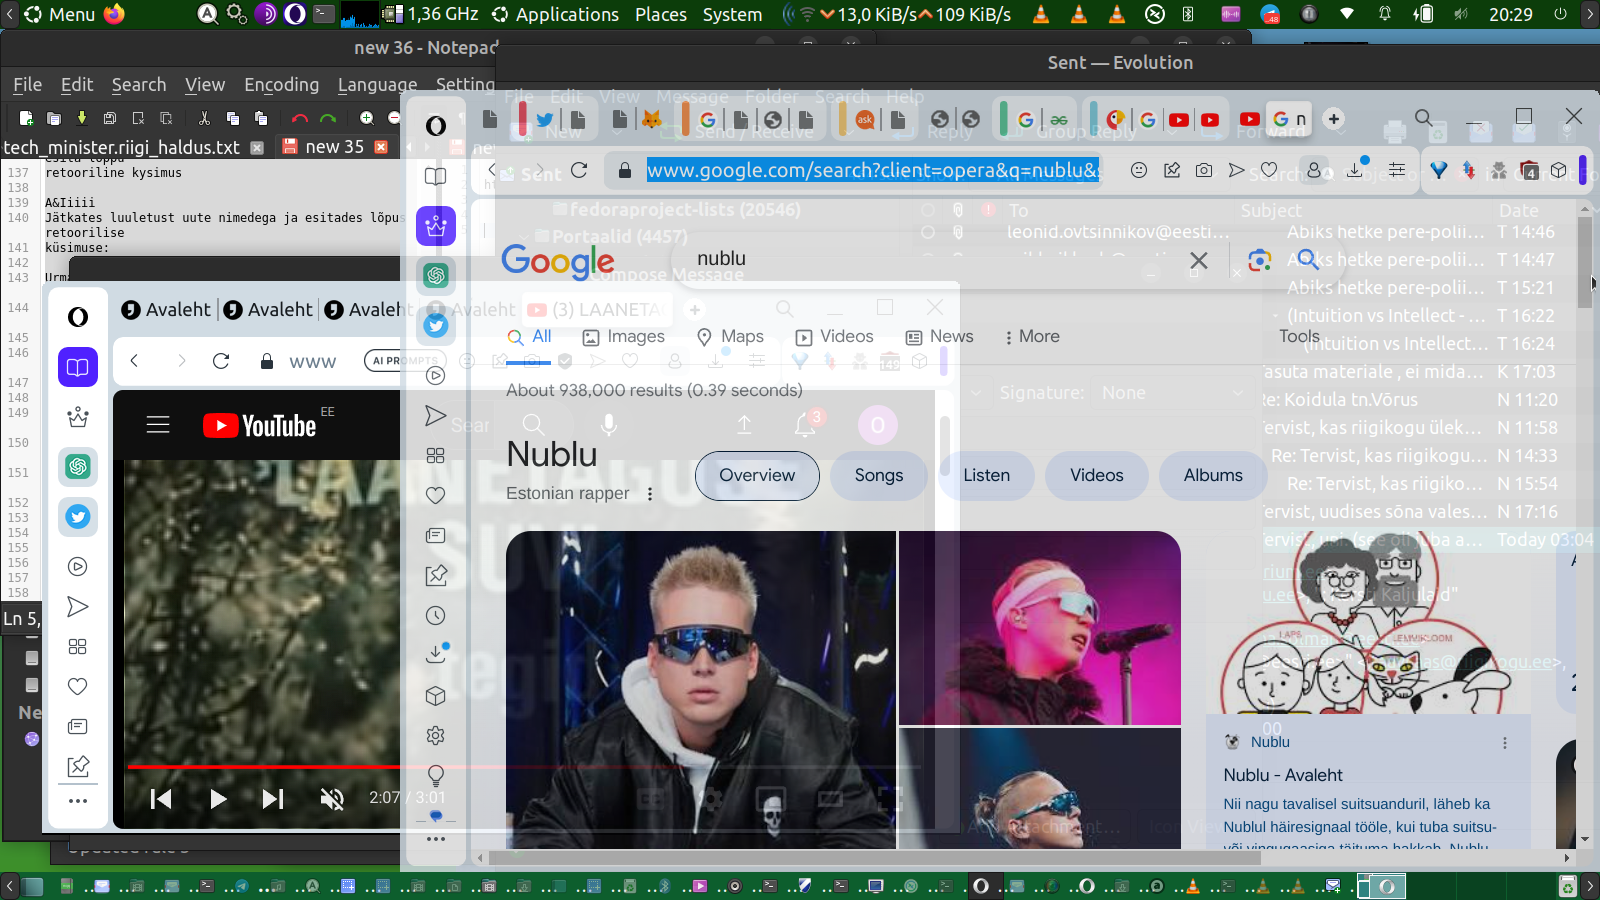The height and width of the screenshot is (900, 1600).
Task: Click the Google Lens image search icon
Action: (x=1259, y=260)
